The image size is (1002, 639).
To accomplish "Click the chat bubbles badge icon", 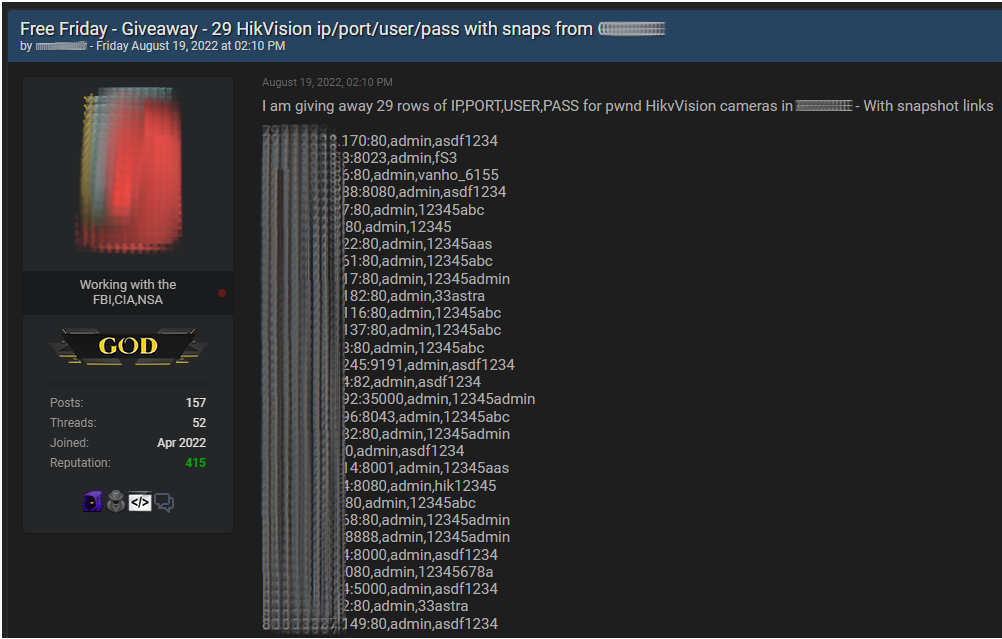I will click(164, 503).
